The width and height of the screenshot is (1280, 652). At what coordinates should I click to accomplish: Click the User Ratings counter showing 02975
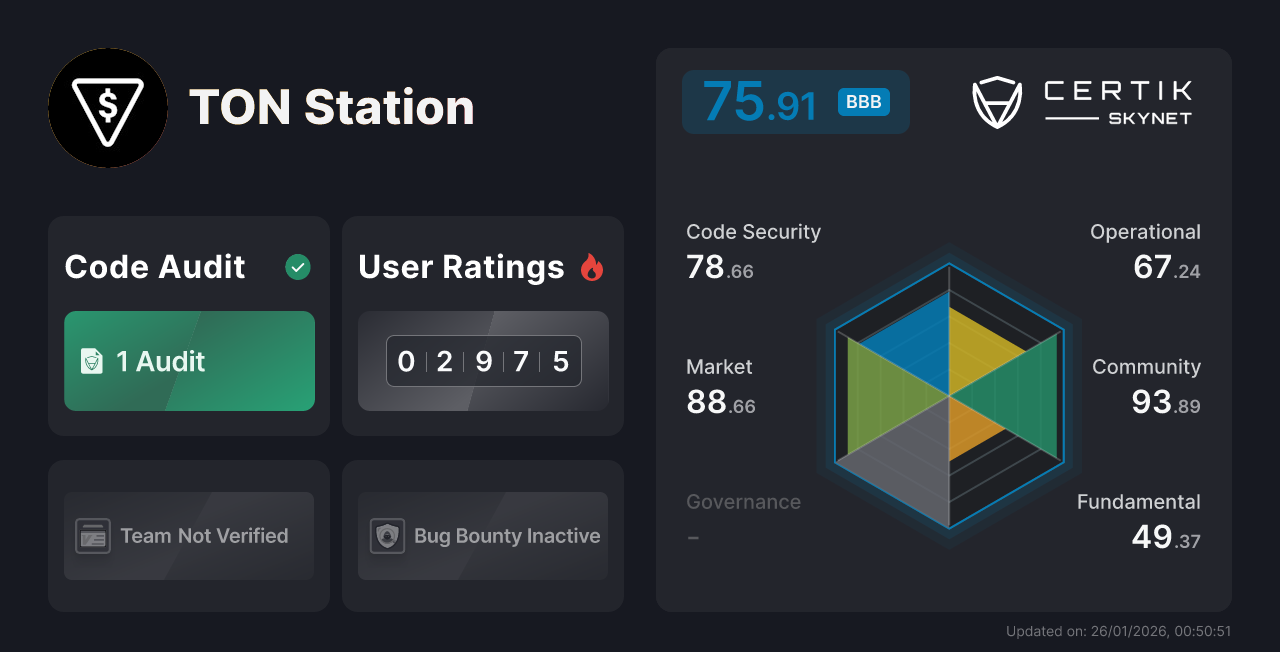483,361
